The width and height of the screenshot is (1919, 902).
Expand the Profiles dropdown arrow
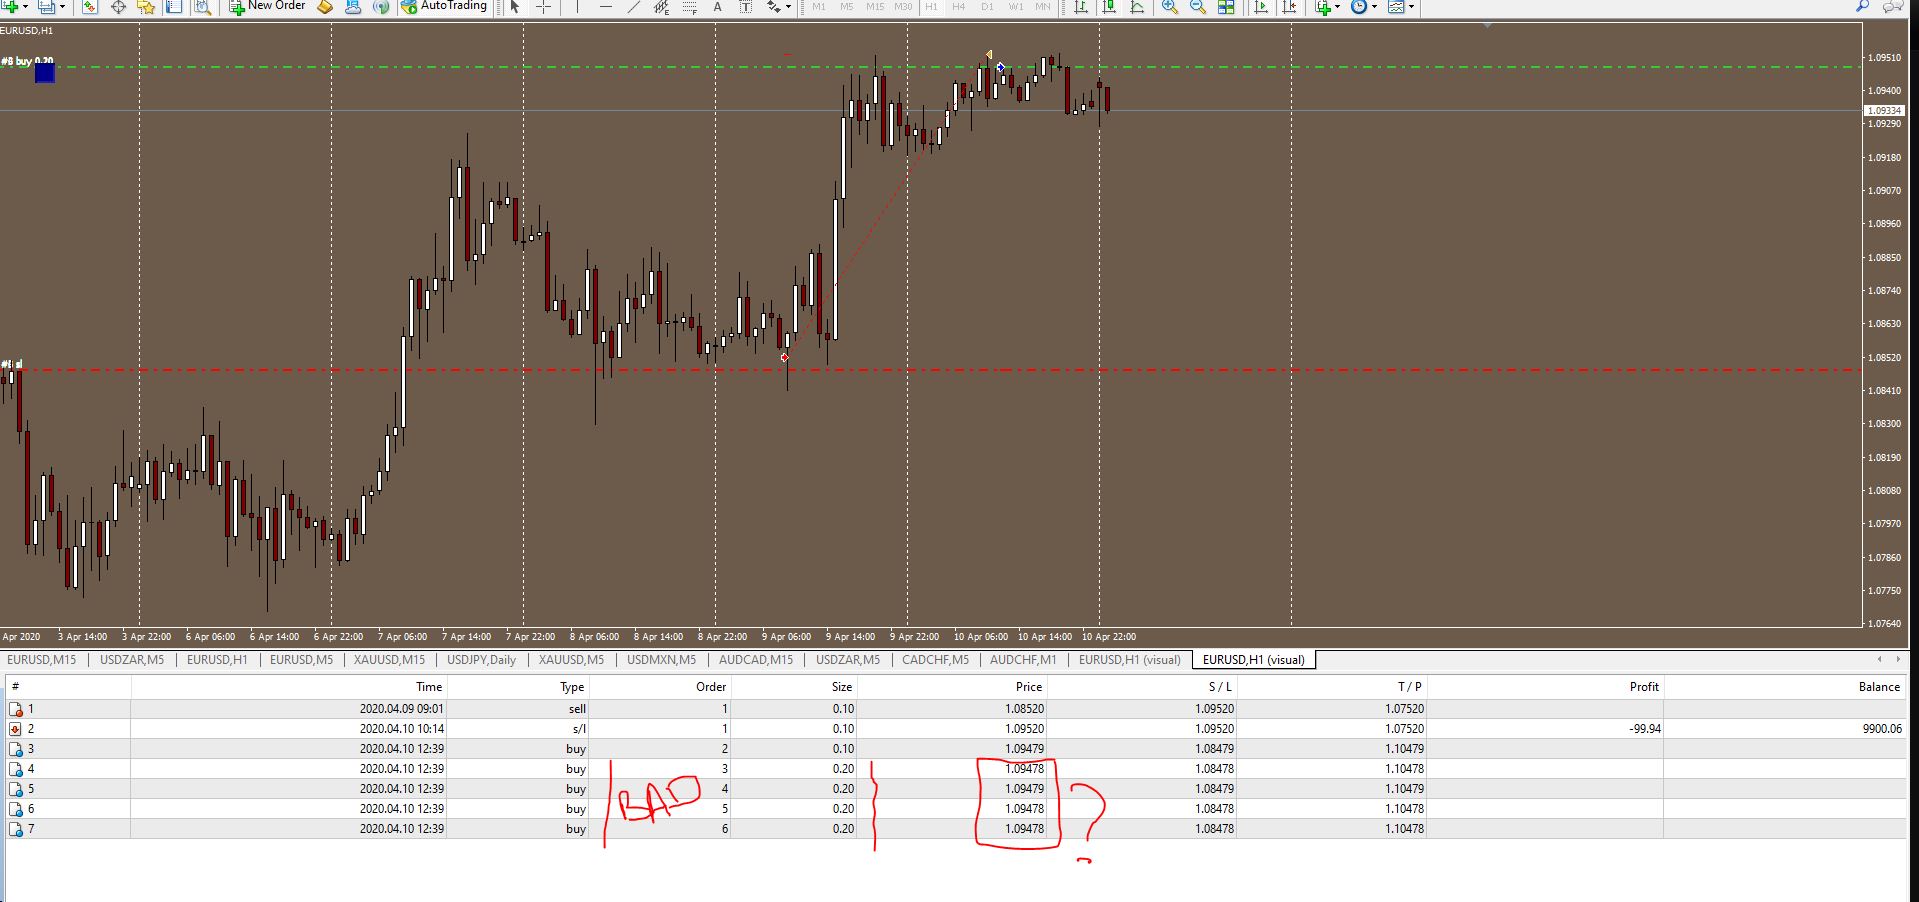pos(62,7)
